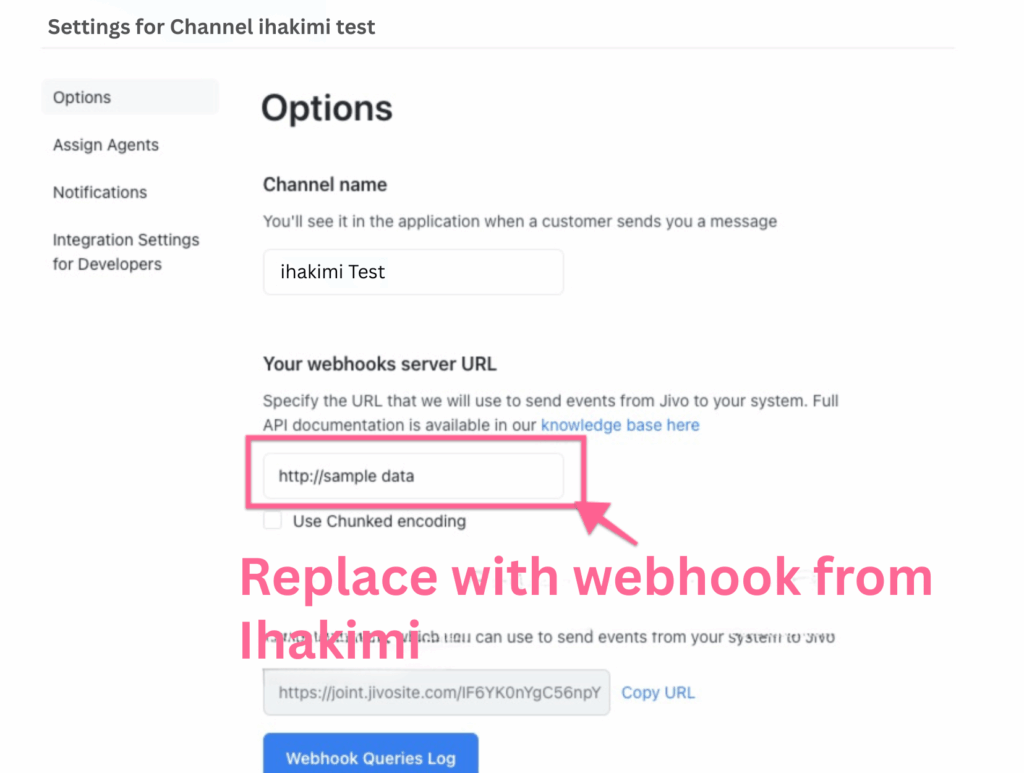Focus the webhooks server URL field

413,476
